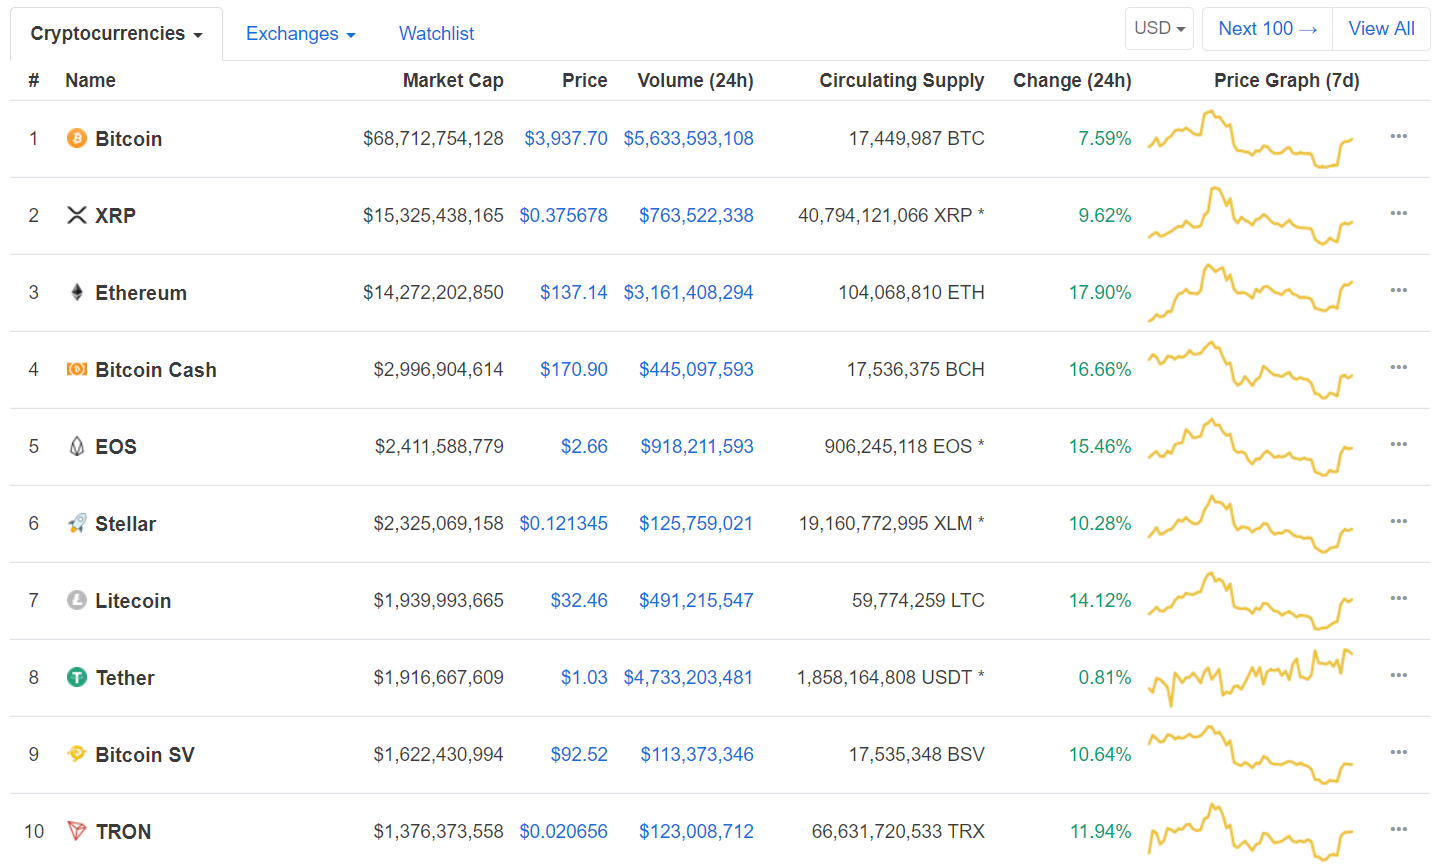Open the more options menu for Tether
The height and width of the screenshot is (864, 1445).
coord(1399,675)
